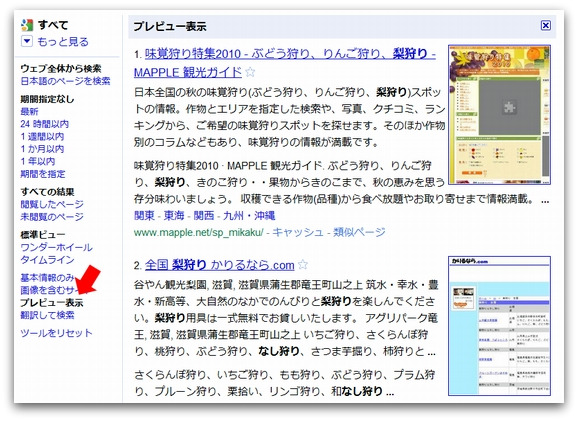The height and width of the screenshot is (421, 578).
Task: Switch to タイムライン view
Action: coord(47,260)
